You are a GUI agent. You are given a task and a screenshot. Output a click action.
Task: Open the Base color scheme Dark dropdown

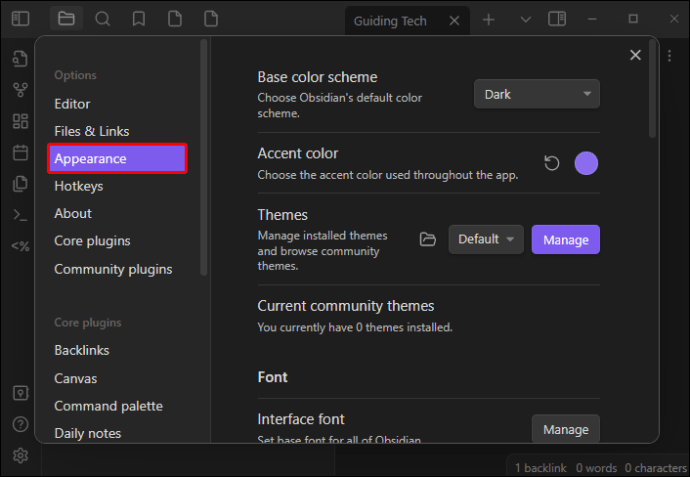click(x=536, y=94)
